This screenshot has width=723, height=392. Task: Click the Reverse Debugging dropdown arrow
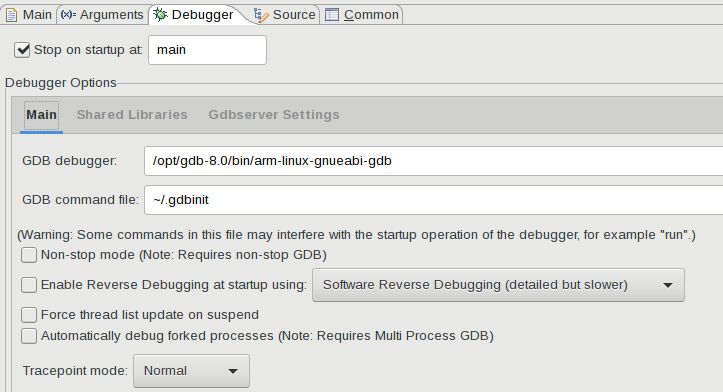coord(668,285)
